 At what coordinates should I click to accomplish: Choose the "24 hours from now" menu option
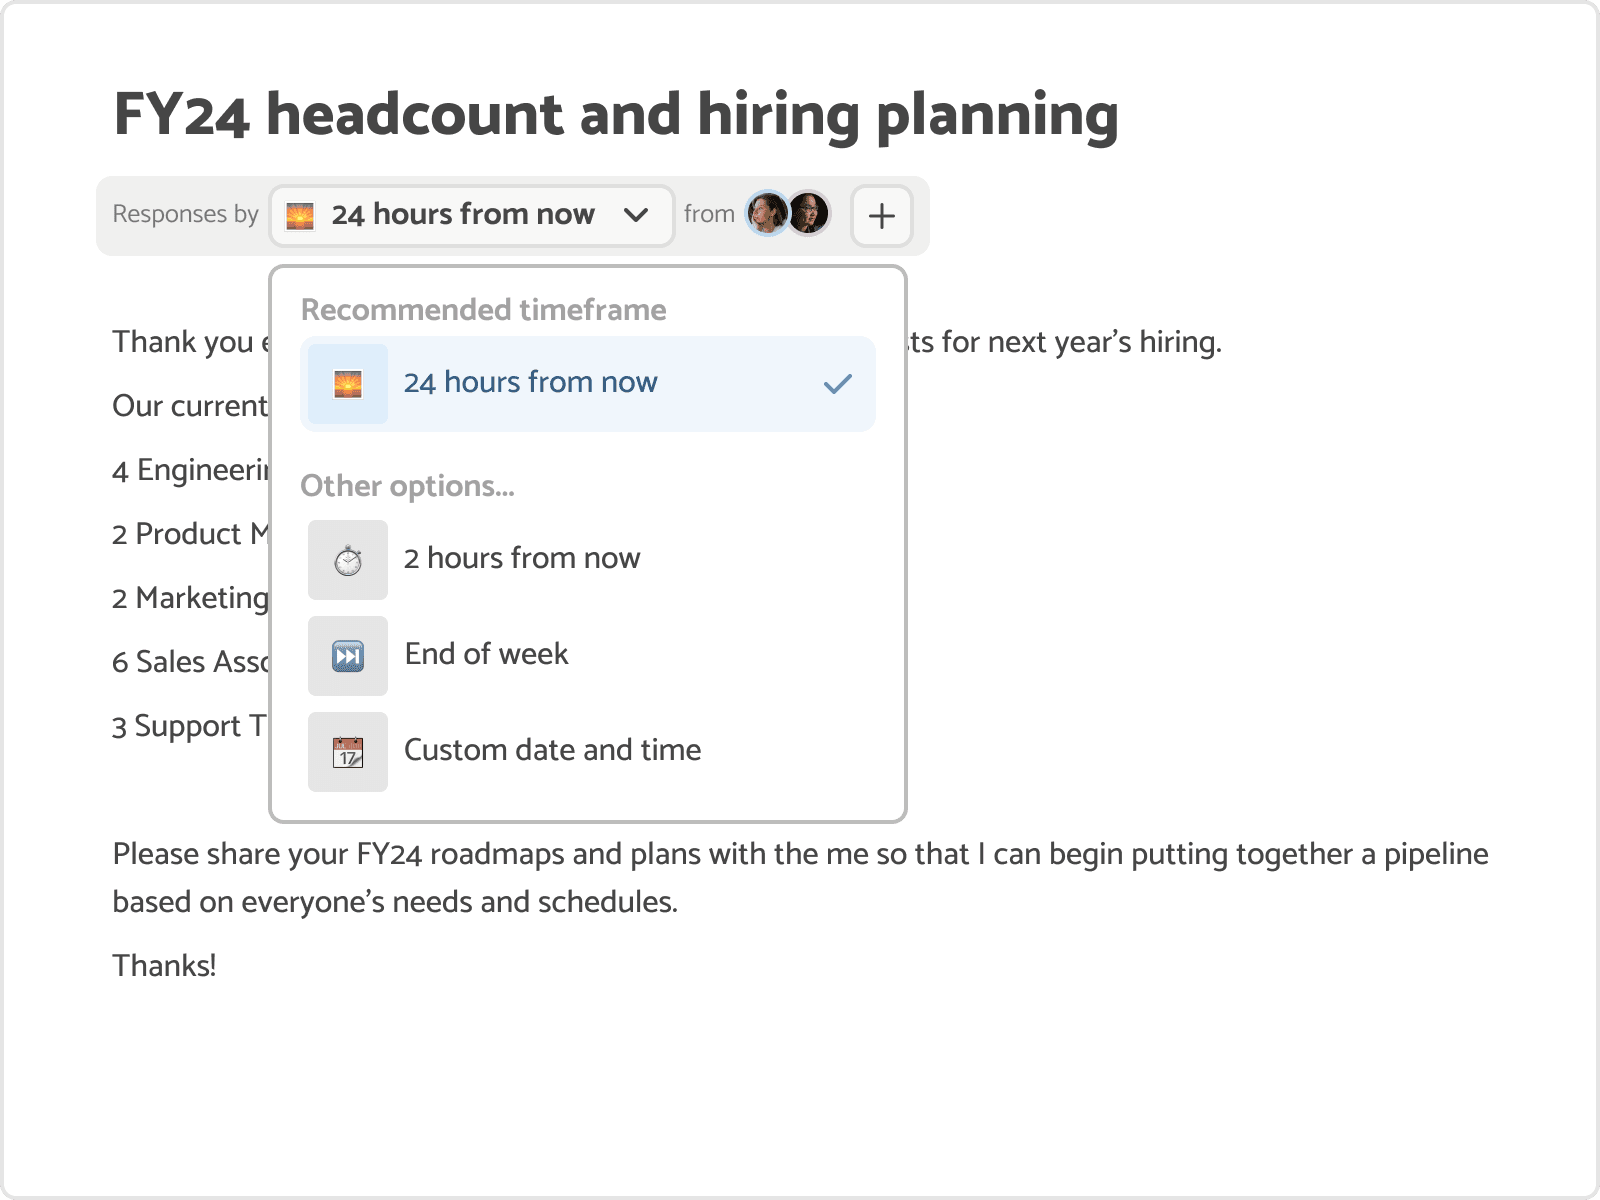click(530, 383)
